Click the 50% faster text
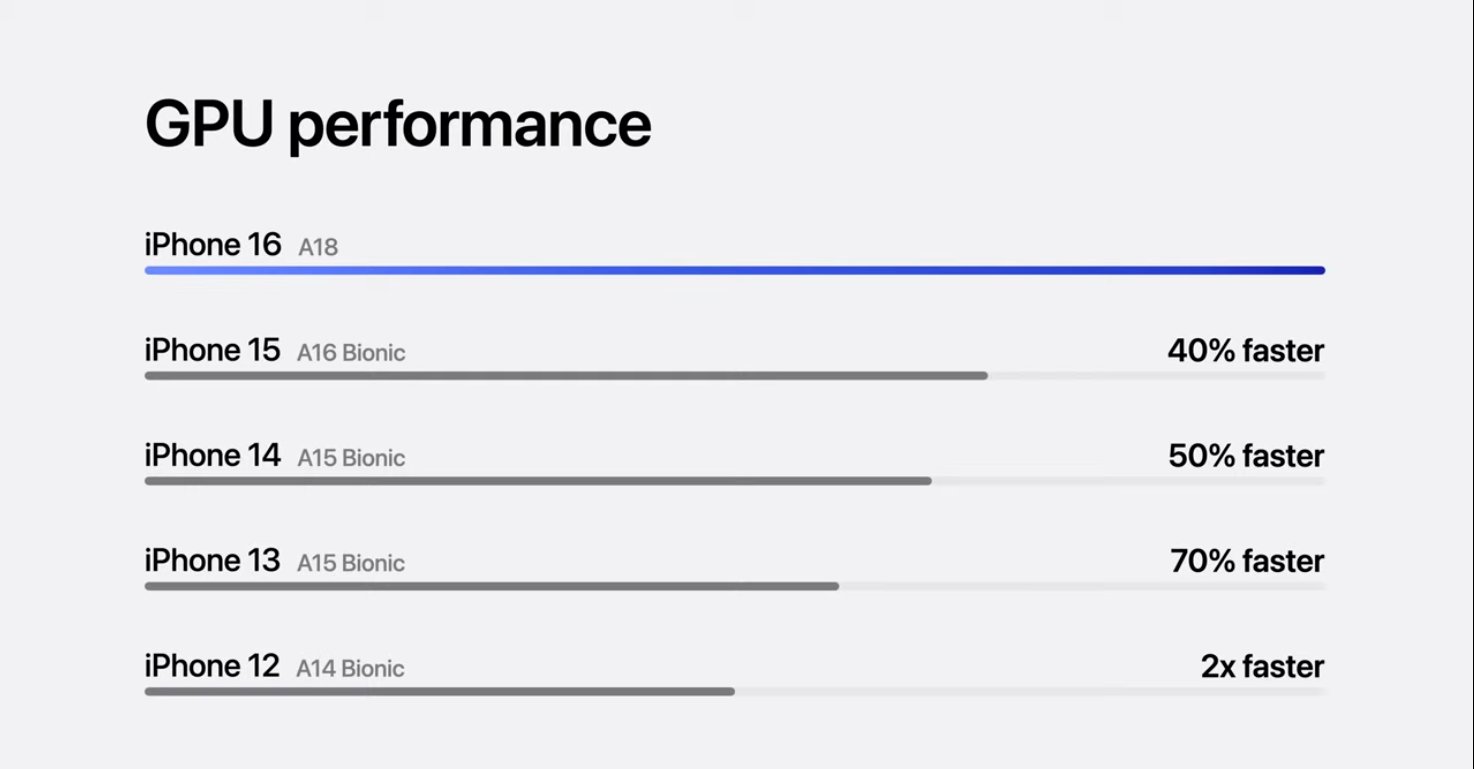The image size is (1474, 769). (x=1245, y=456)
